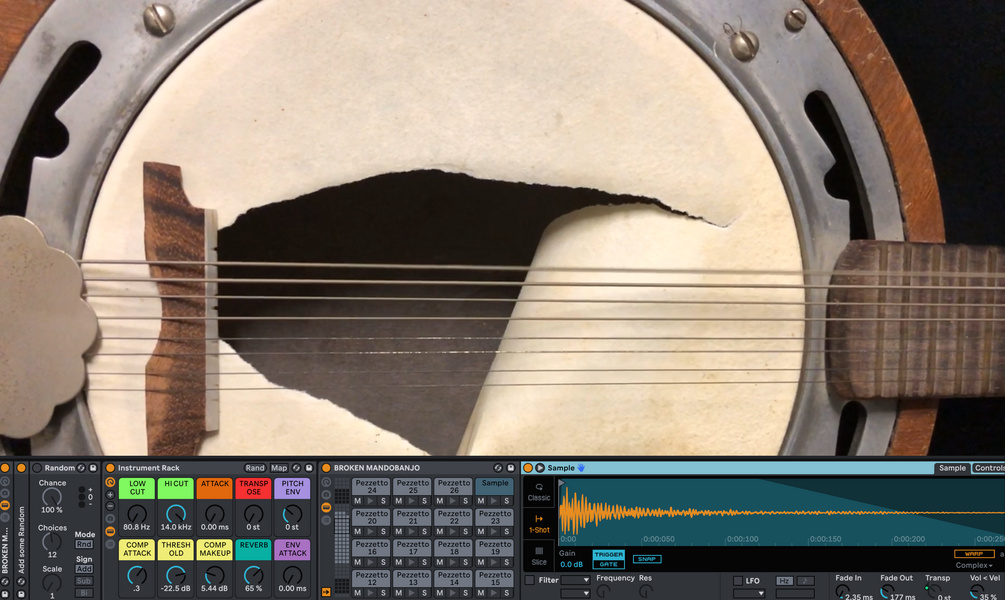Screen dimensions: 1005x600
Task: Click the REVERB macro knob
Action: coord(254,574)
